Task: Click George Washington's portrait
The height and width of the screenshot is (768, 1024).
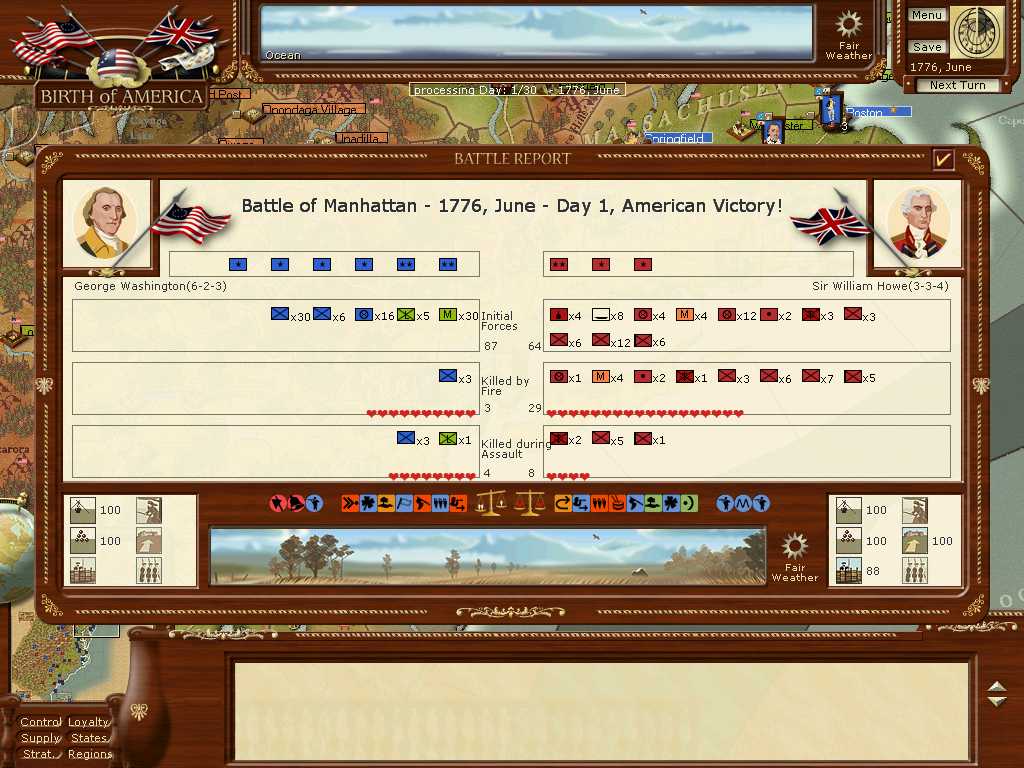Action: pyautogui.click(x=106, y=224)
